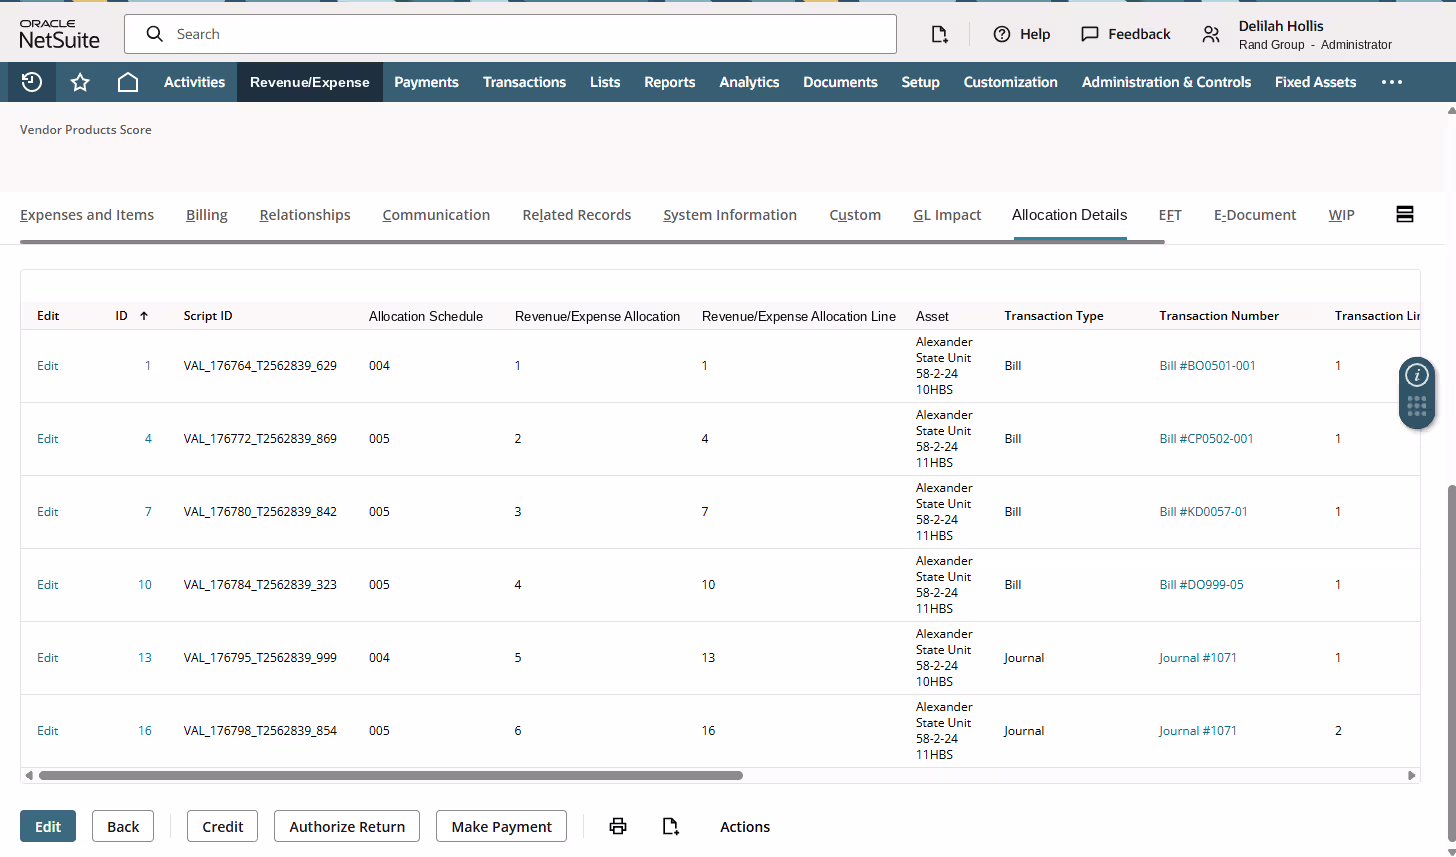
Task: Switch to the E-Document tab
Action: point(1255,215)
